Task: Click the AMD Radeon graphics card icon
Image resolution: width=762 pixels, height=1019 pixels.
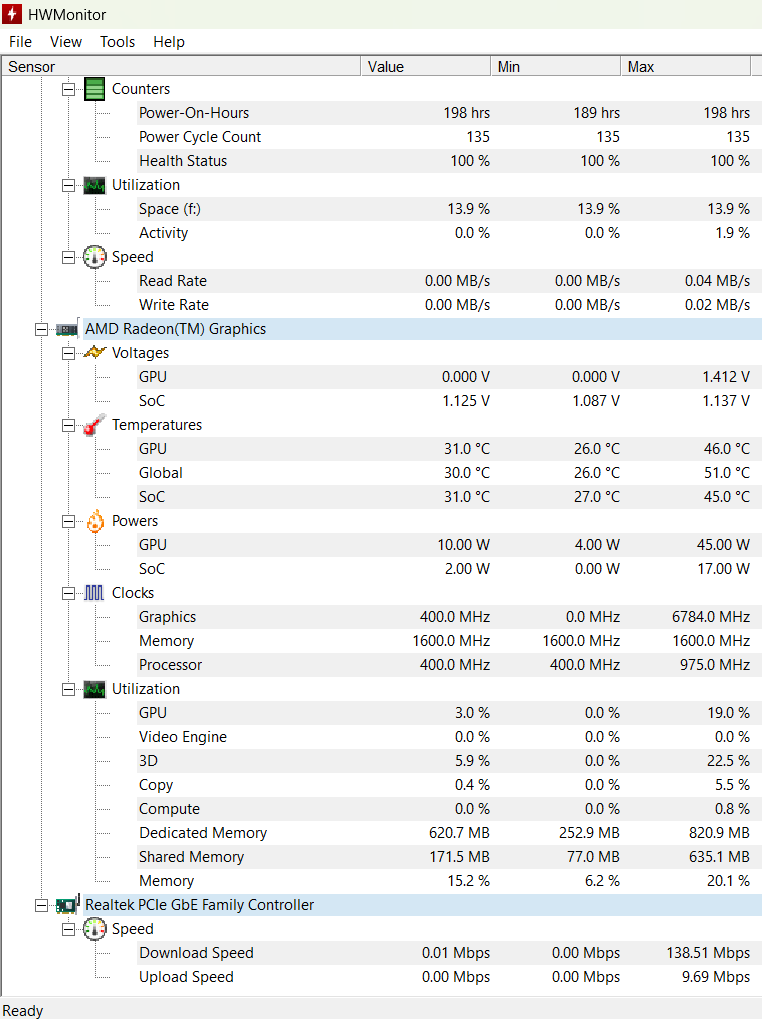Action: (68, 329)
